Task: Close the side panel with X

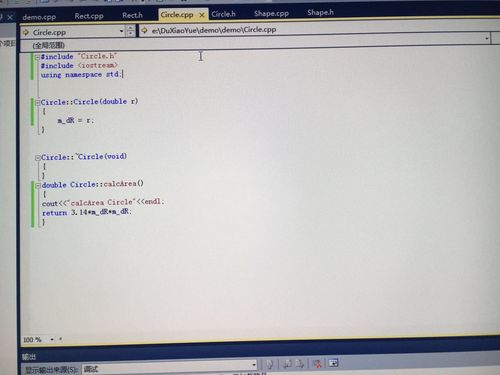Action: tap(10, 17)
